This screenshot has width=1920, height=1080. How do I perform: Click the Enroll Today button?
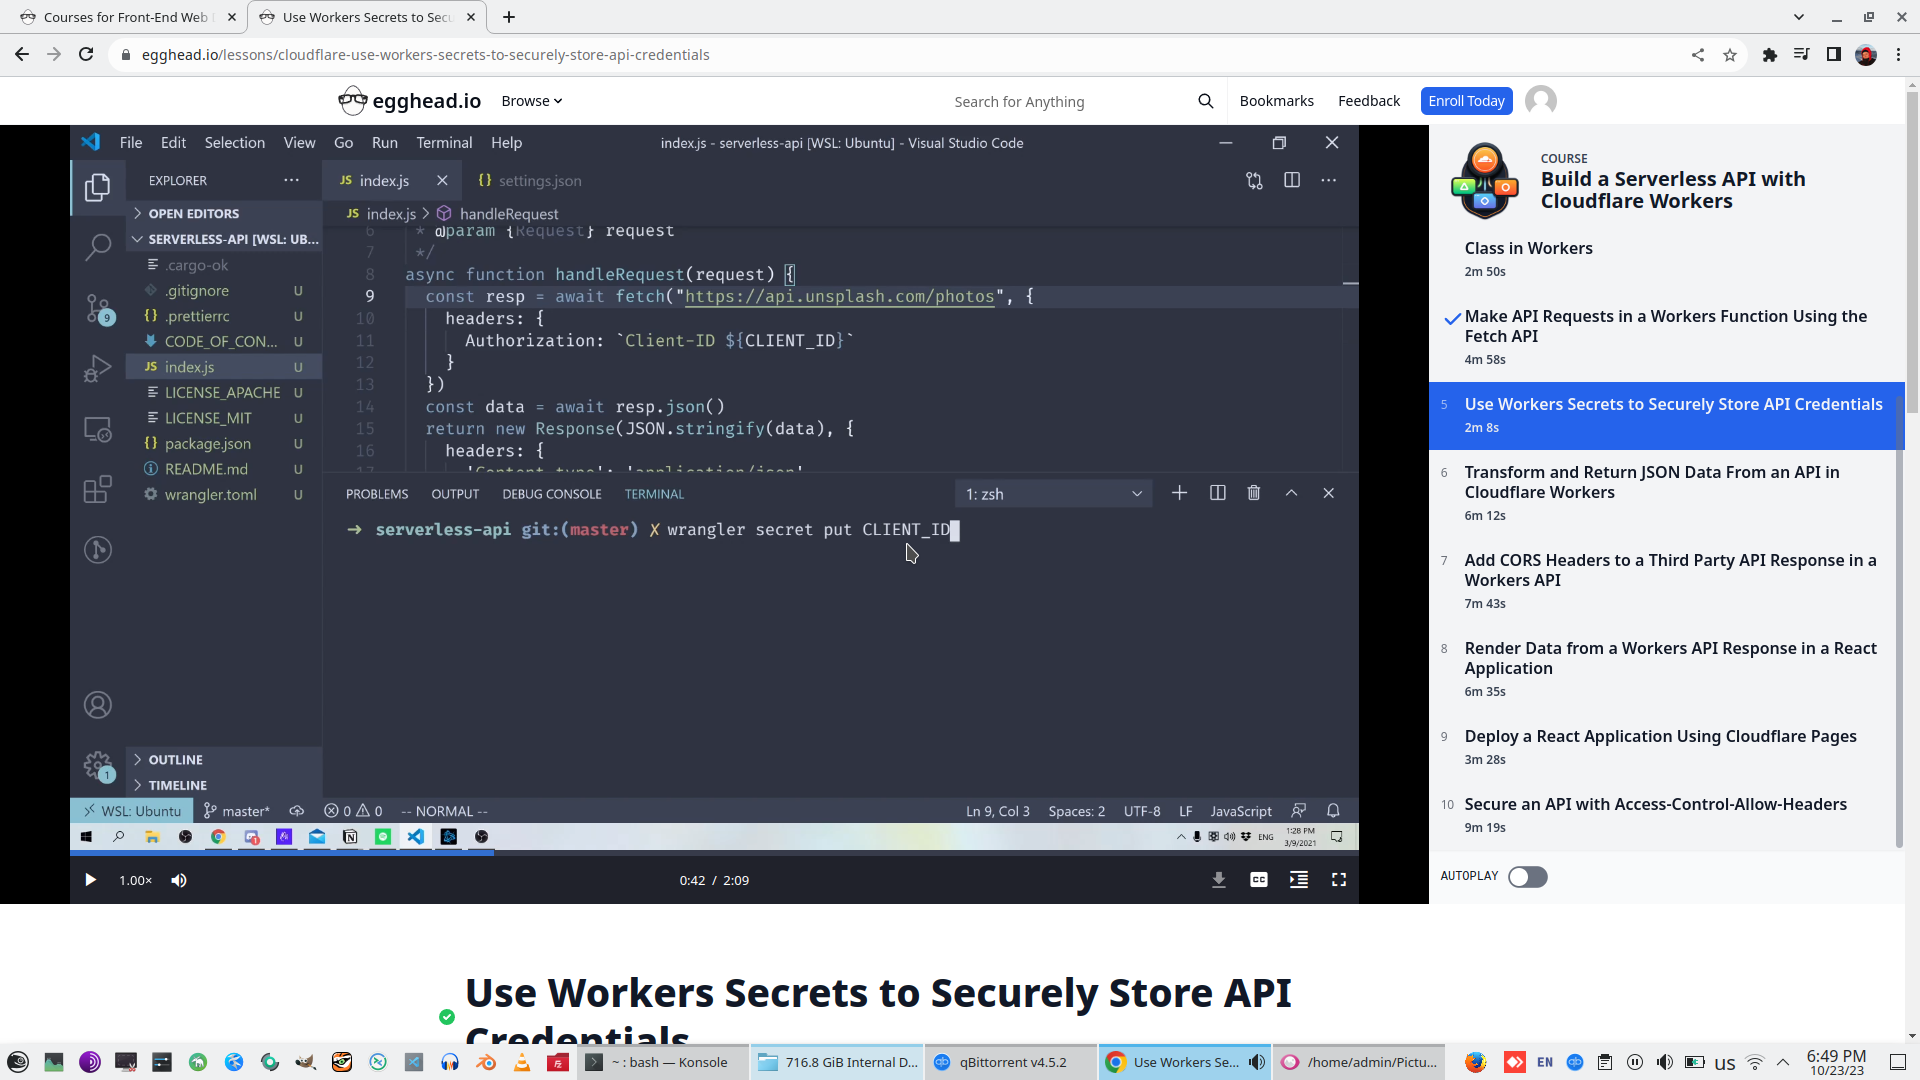1465,101
